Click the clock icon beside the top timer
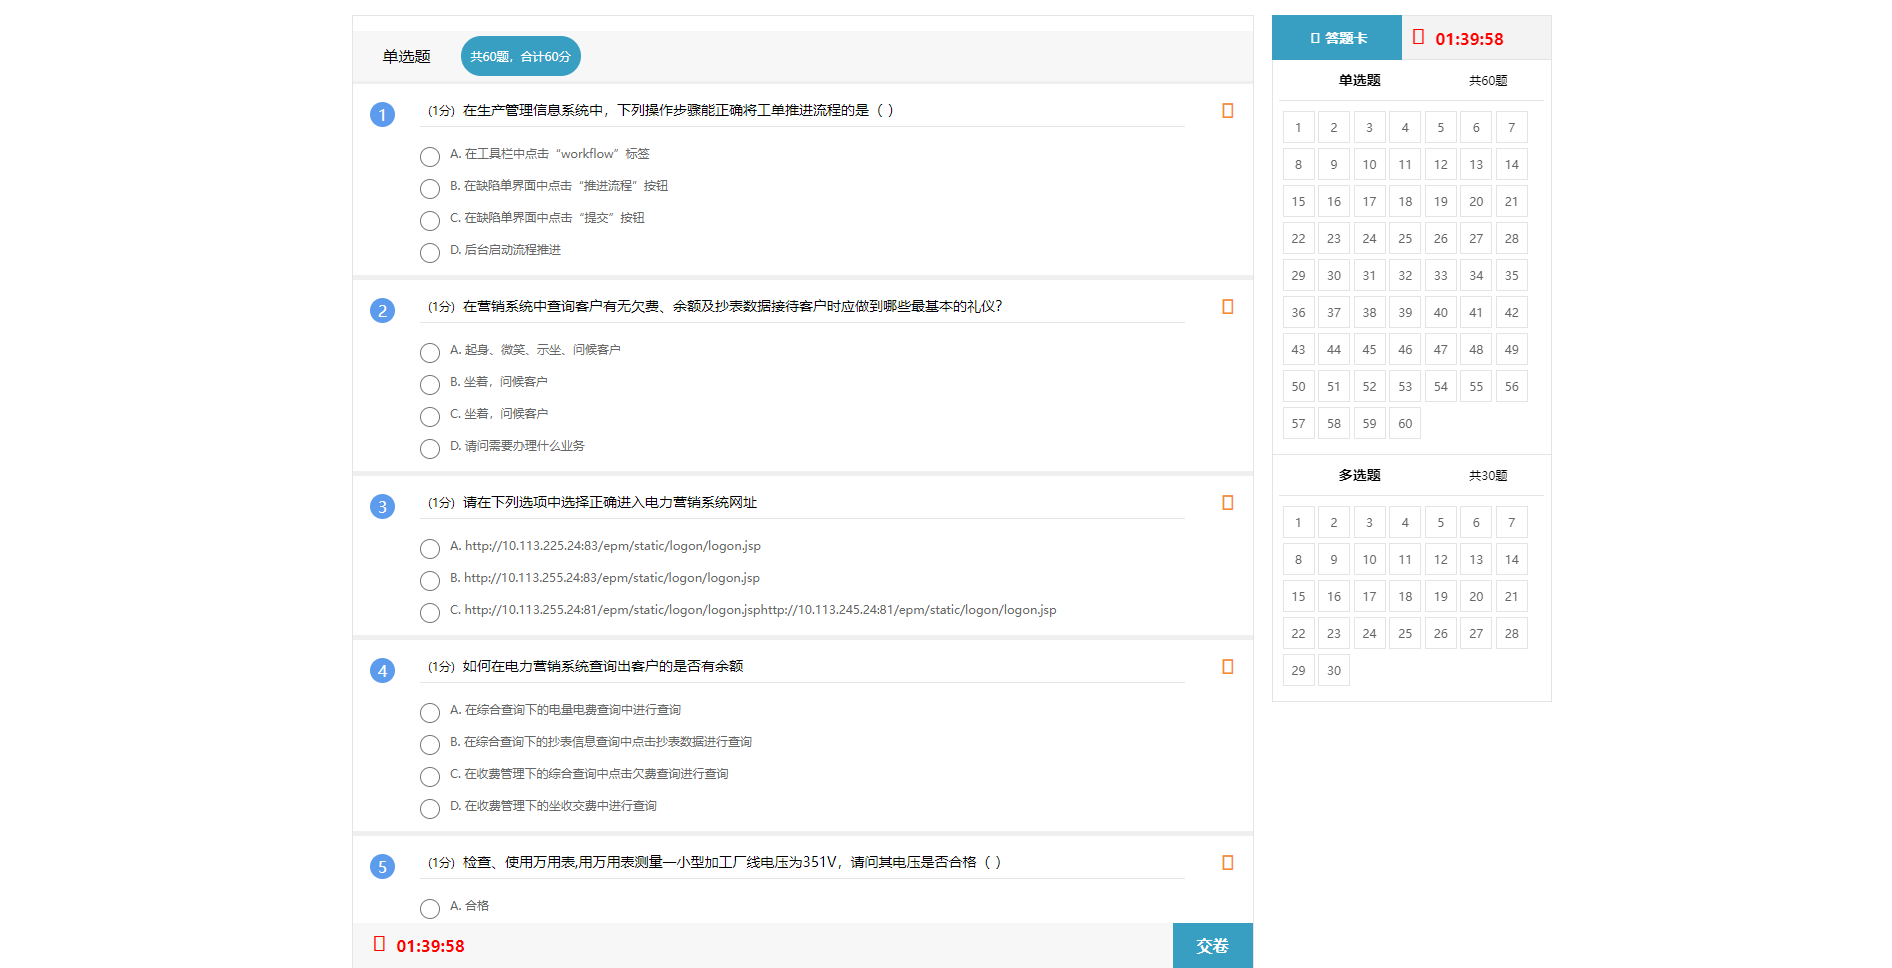 [x=1418, y=37]
